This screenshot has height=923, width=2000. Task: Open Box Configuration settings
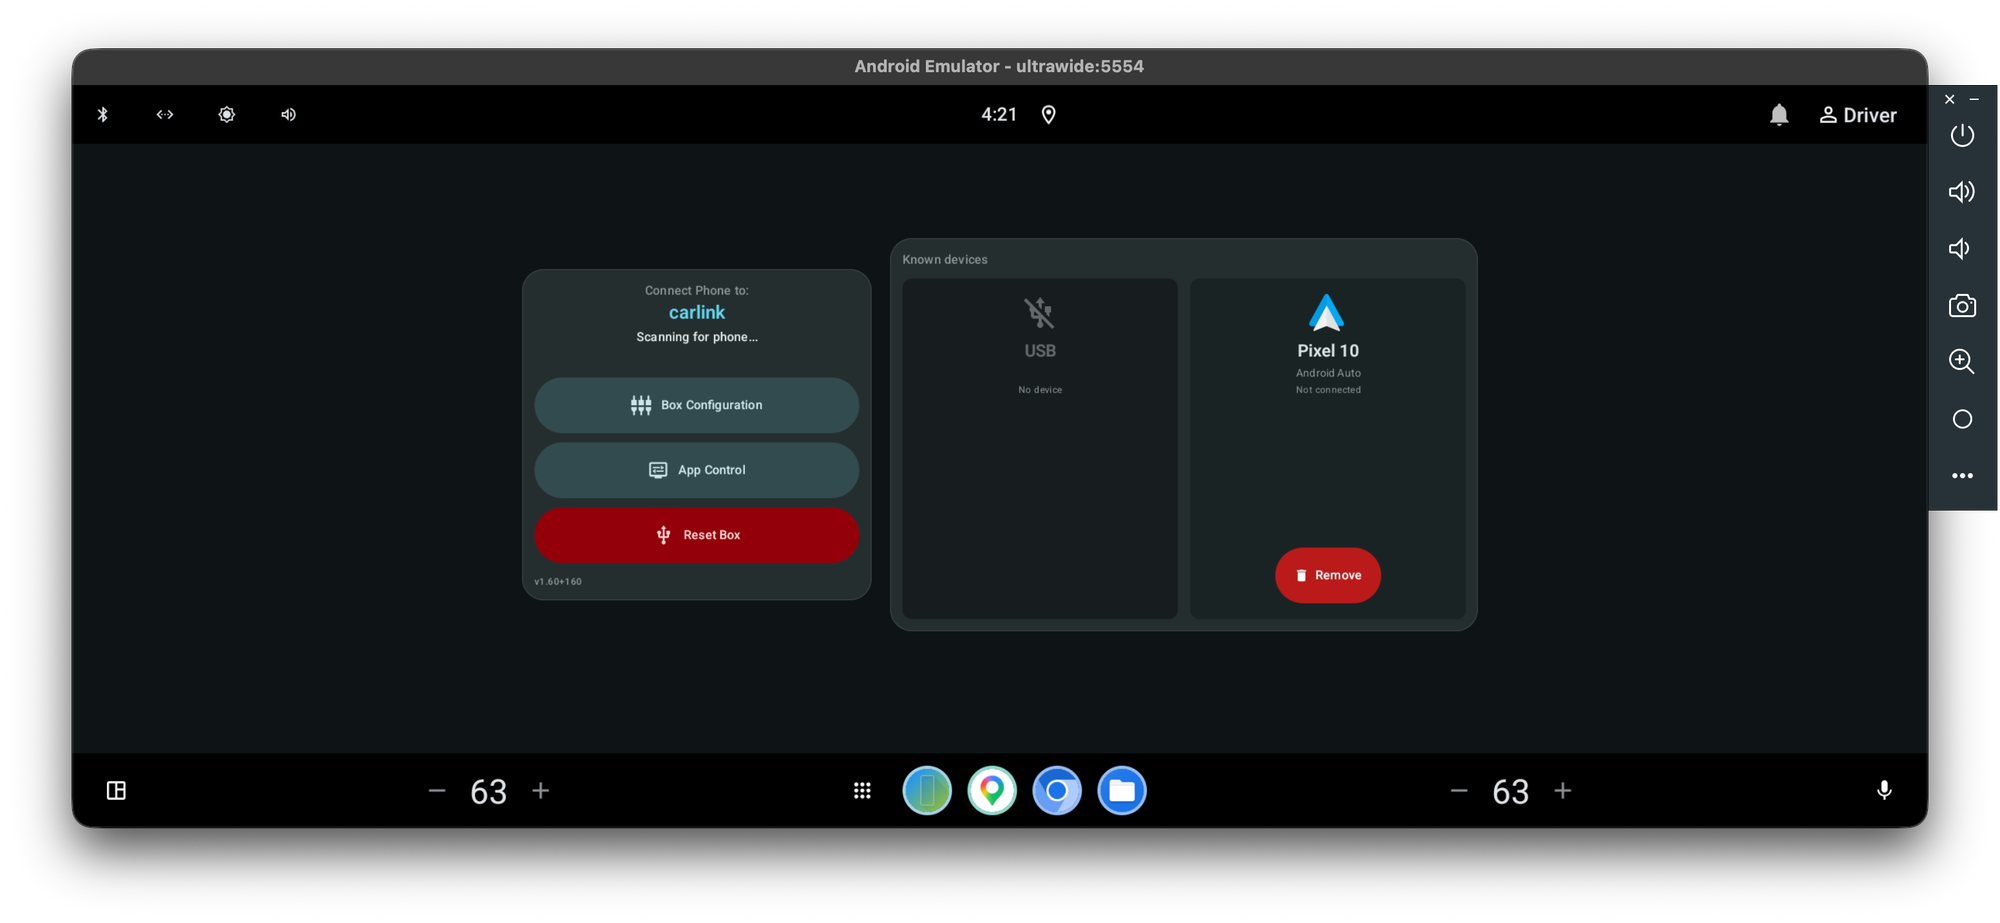pyautogui.click(x=697, y=405)
